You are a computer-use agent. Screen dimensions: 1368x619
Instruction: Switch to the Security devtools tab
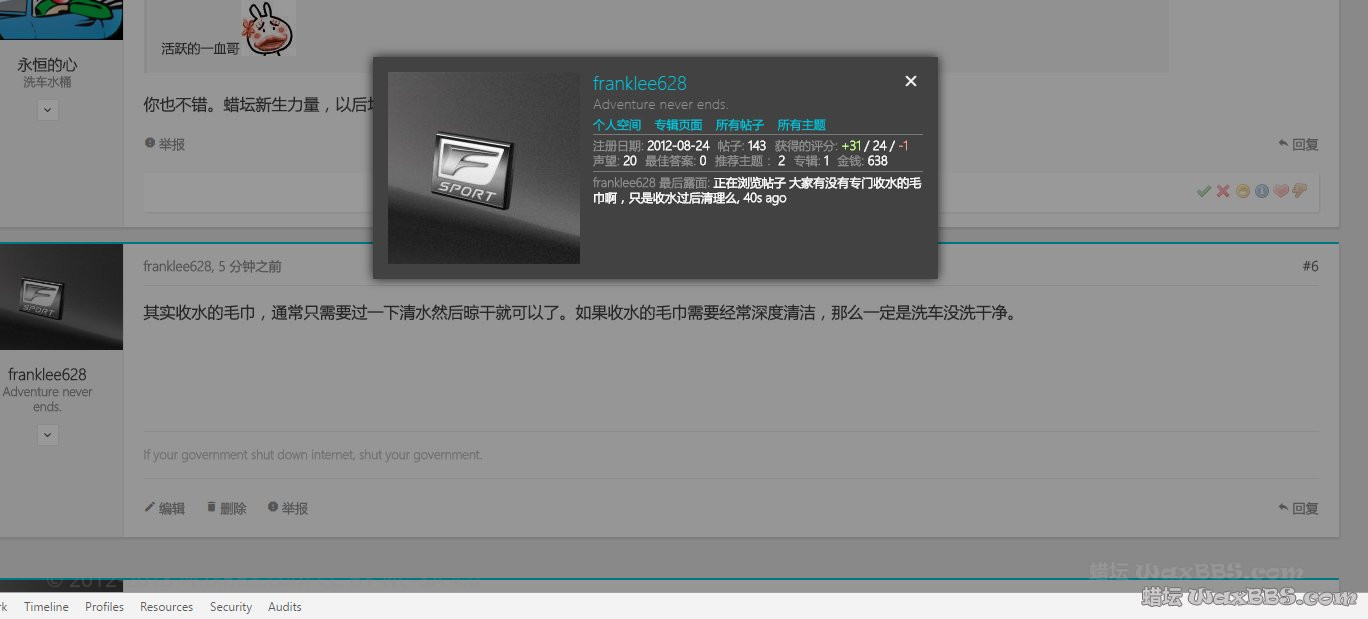coord(231,607)
